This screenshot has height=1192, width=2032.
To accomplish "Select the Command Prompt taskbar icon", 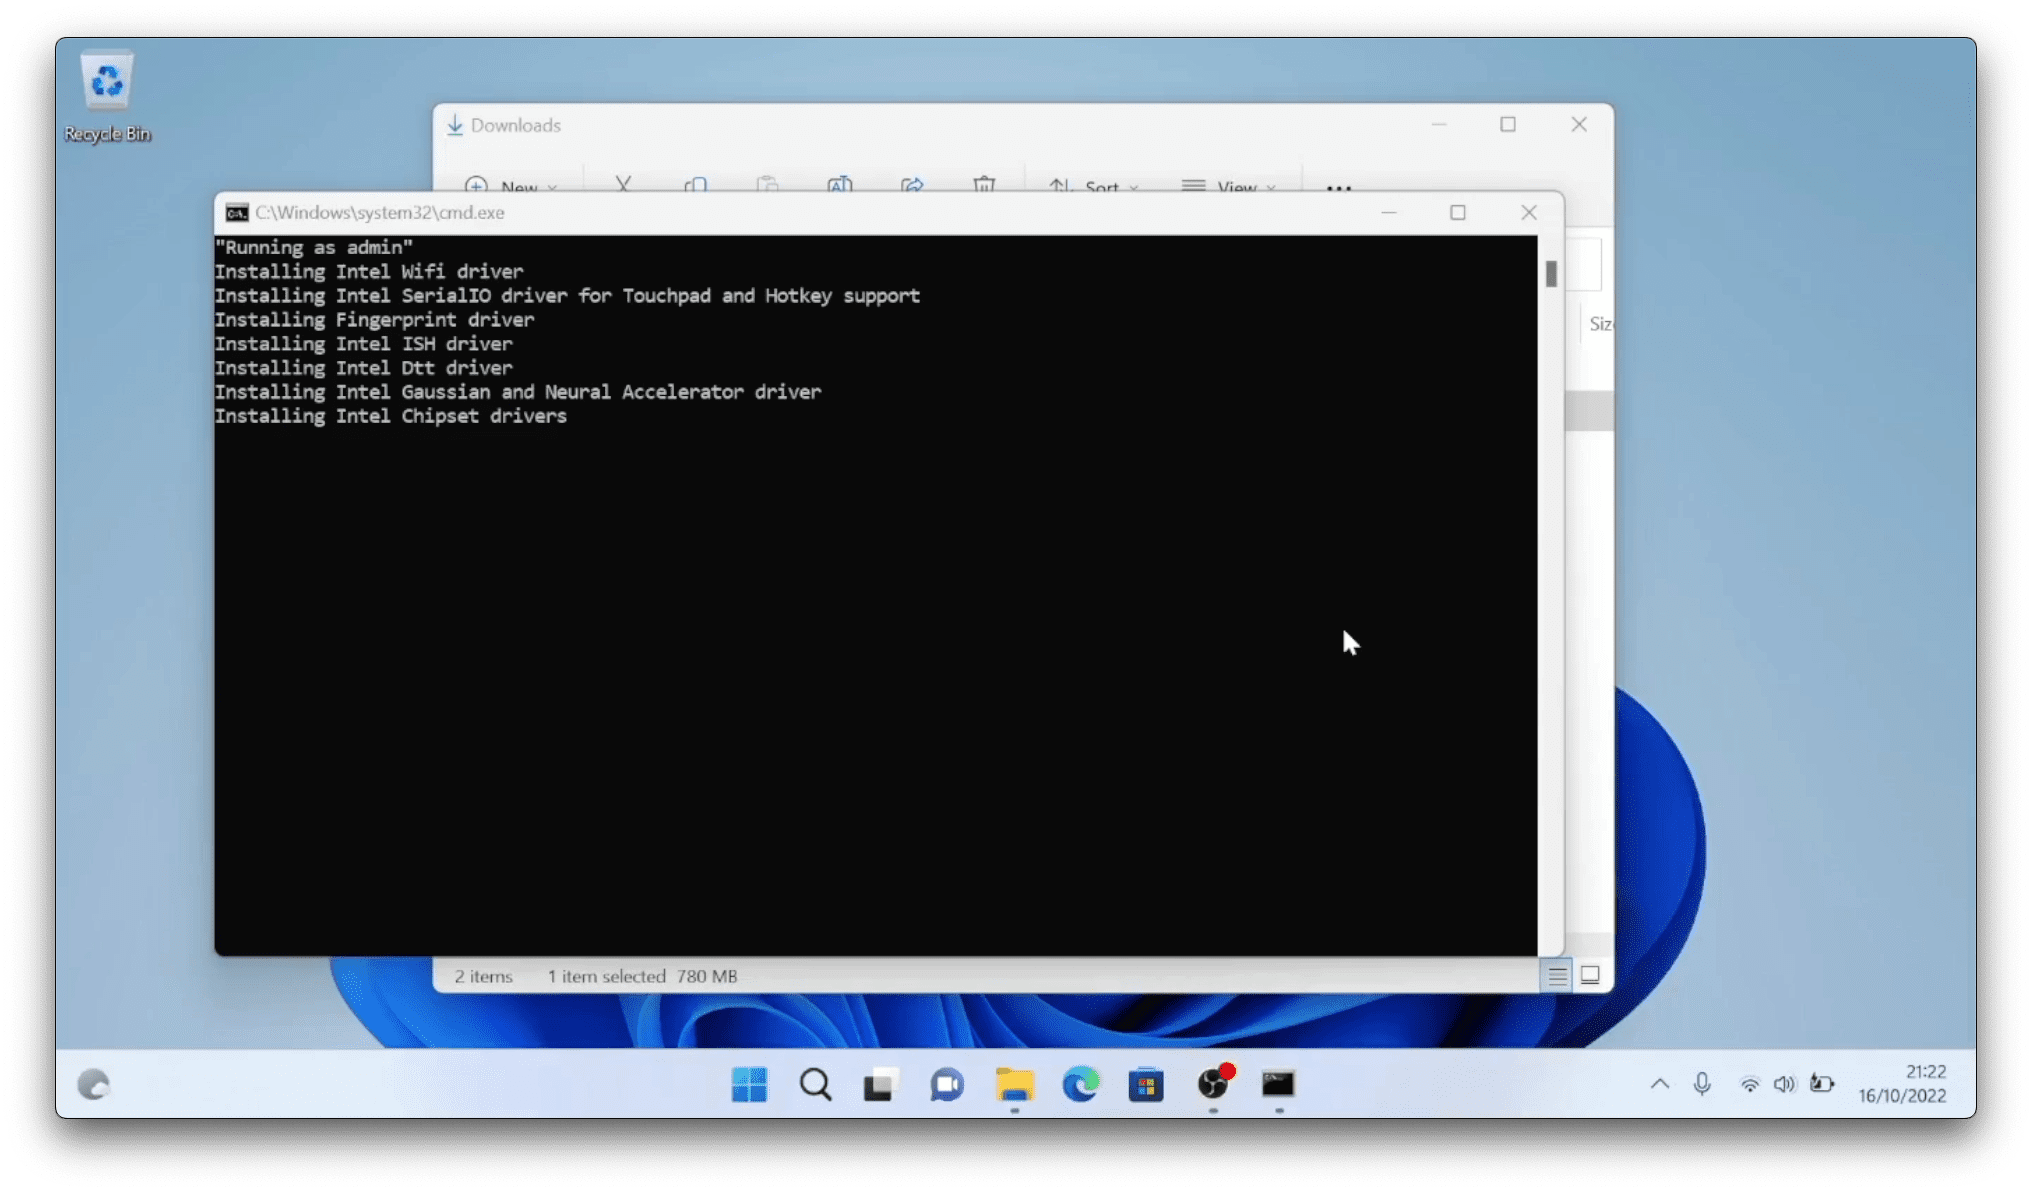I will 1278,1084.
